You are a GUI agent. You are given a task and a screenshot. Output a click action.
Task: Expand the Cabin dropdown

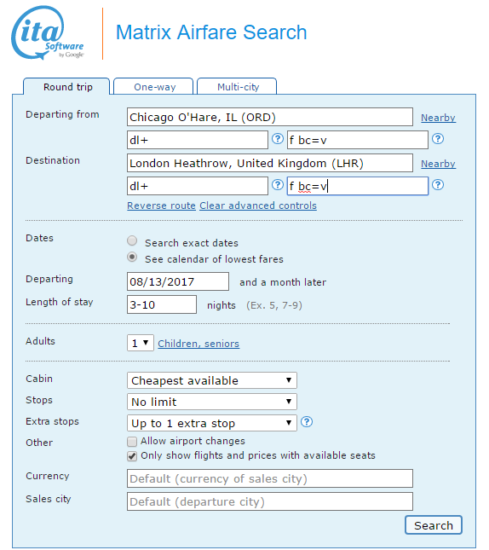click(212, 381)
